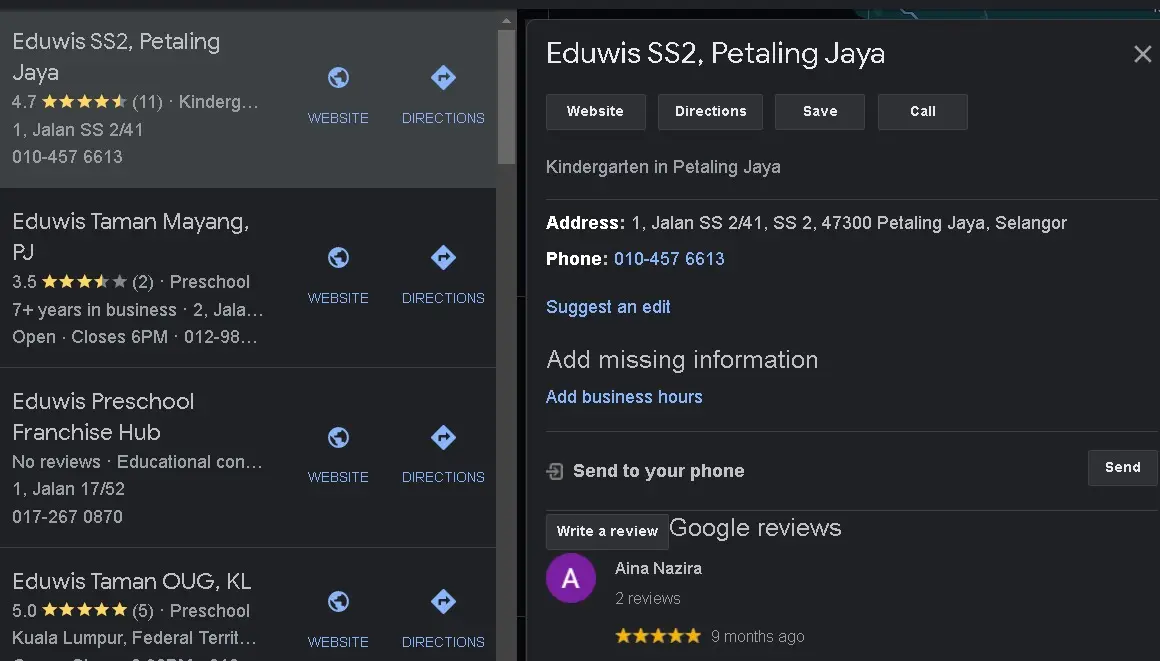This screenshot has width=1160, height=661.
Task: Click the Website button in details panel
Action: point(596,112)
